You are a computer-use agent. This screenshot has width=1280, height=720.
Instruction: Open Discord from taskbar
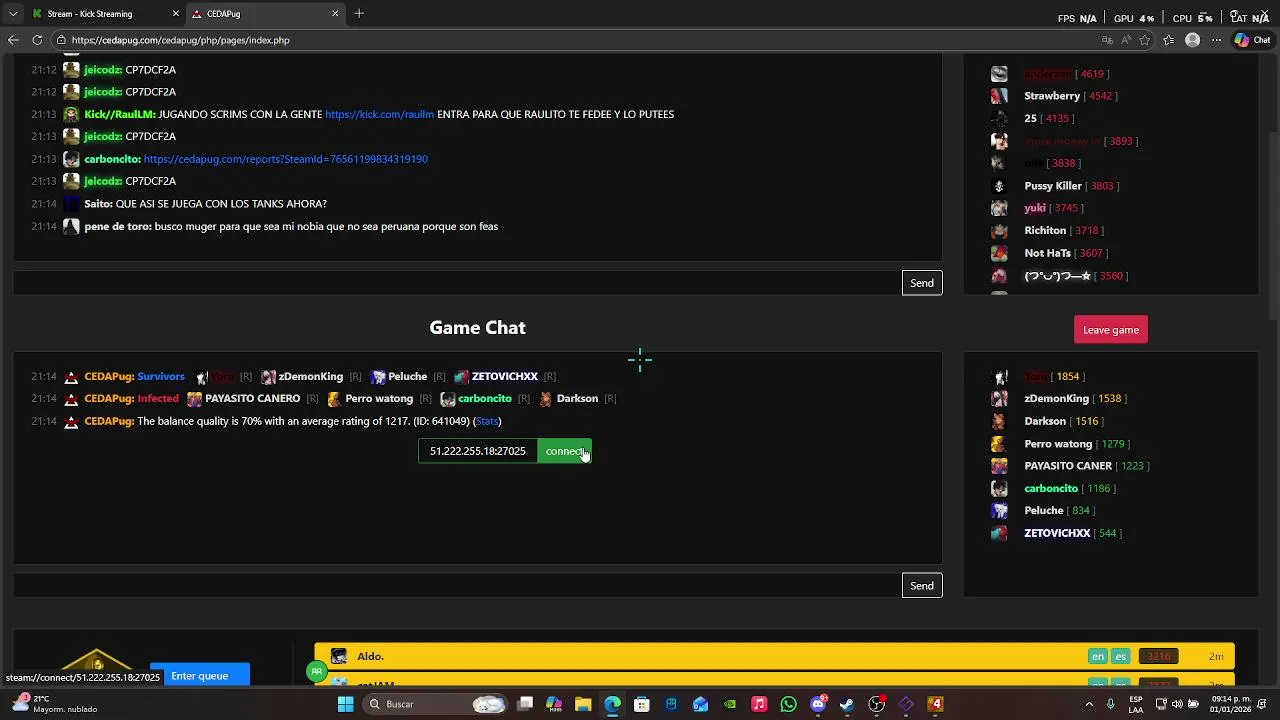pyautogui.click(x=818, y=704)
